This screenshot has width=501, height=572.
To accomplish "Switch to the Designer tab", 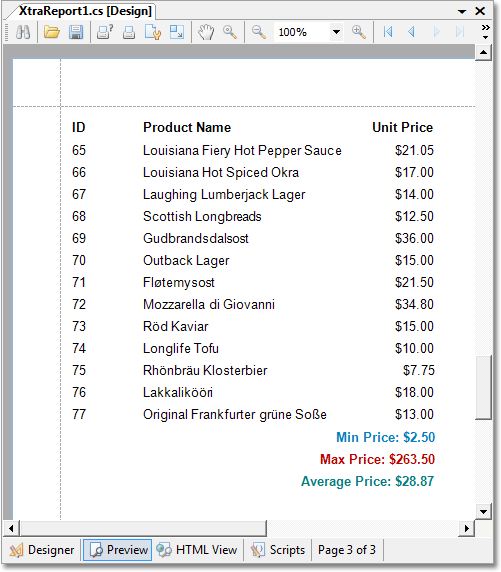I will [42, 550].
